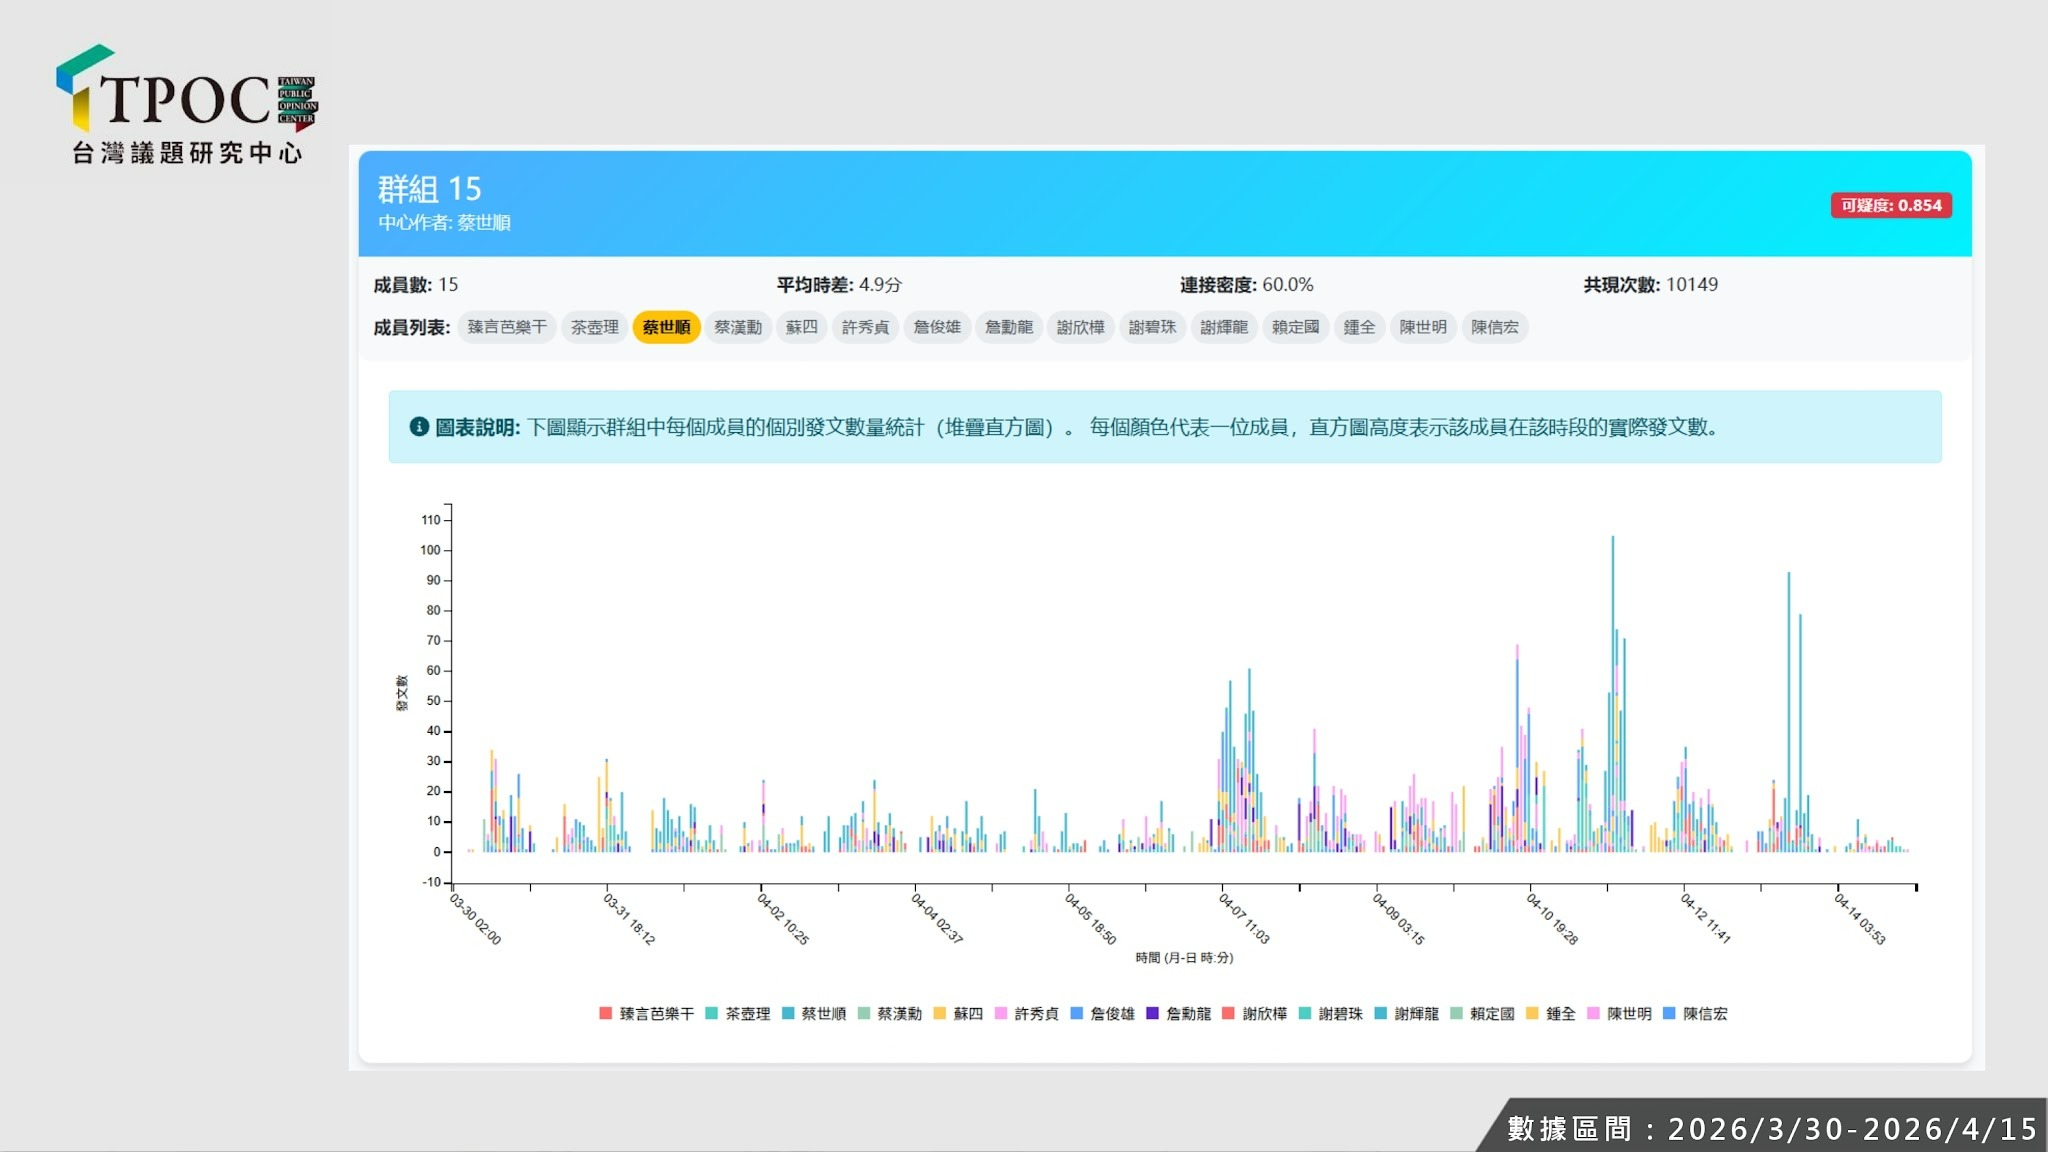2048x1152 pixels.
Task: Click the info icon beside 圖表說明
Action: tap(419, 427)
